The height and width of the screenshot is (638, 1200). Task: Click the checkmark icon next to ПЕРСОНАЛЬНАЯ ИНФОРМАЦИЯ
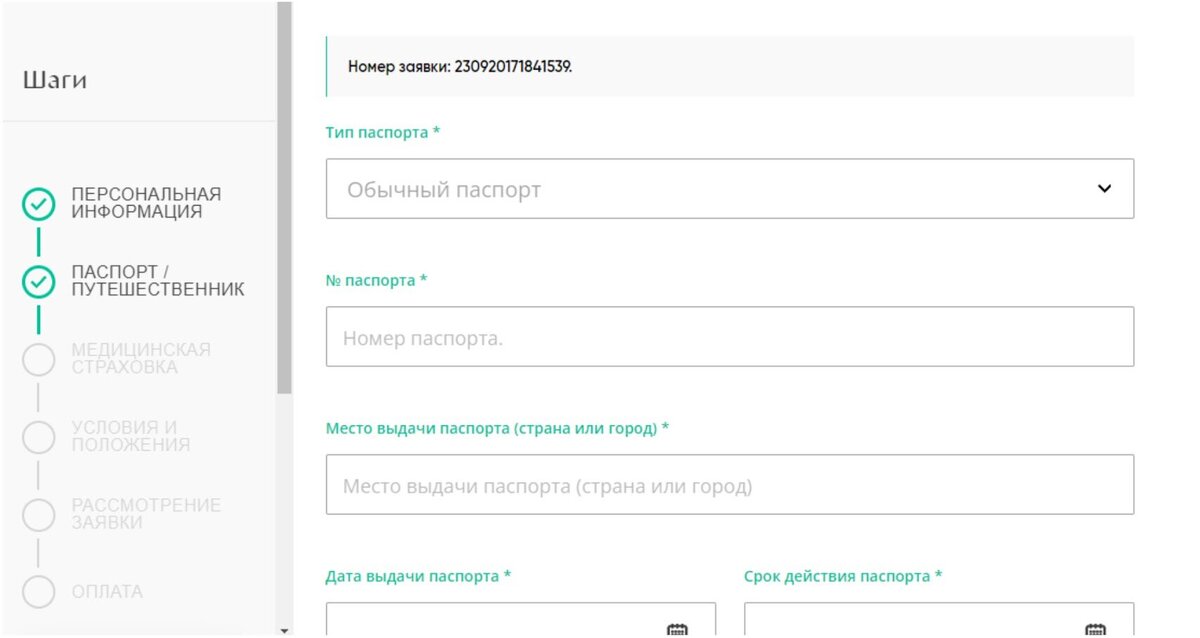38,203
